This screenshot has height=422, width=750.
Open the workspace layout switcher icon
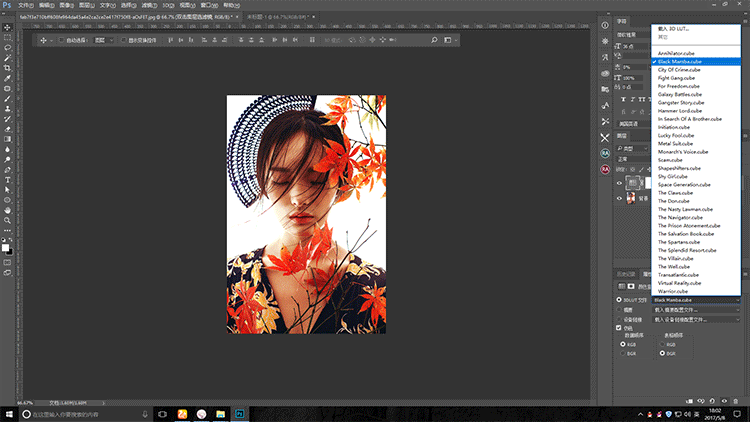click(448, 40)
